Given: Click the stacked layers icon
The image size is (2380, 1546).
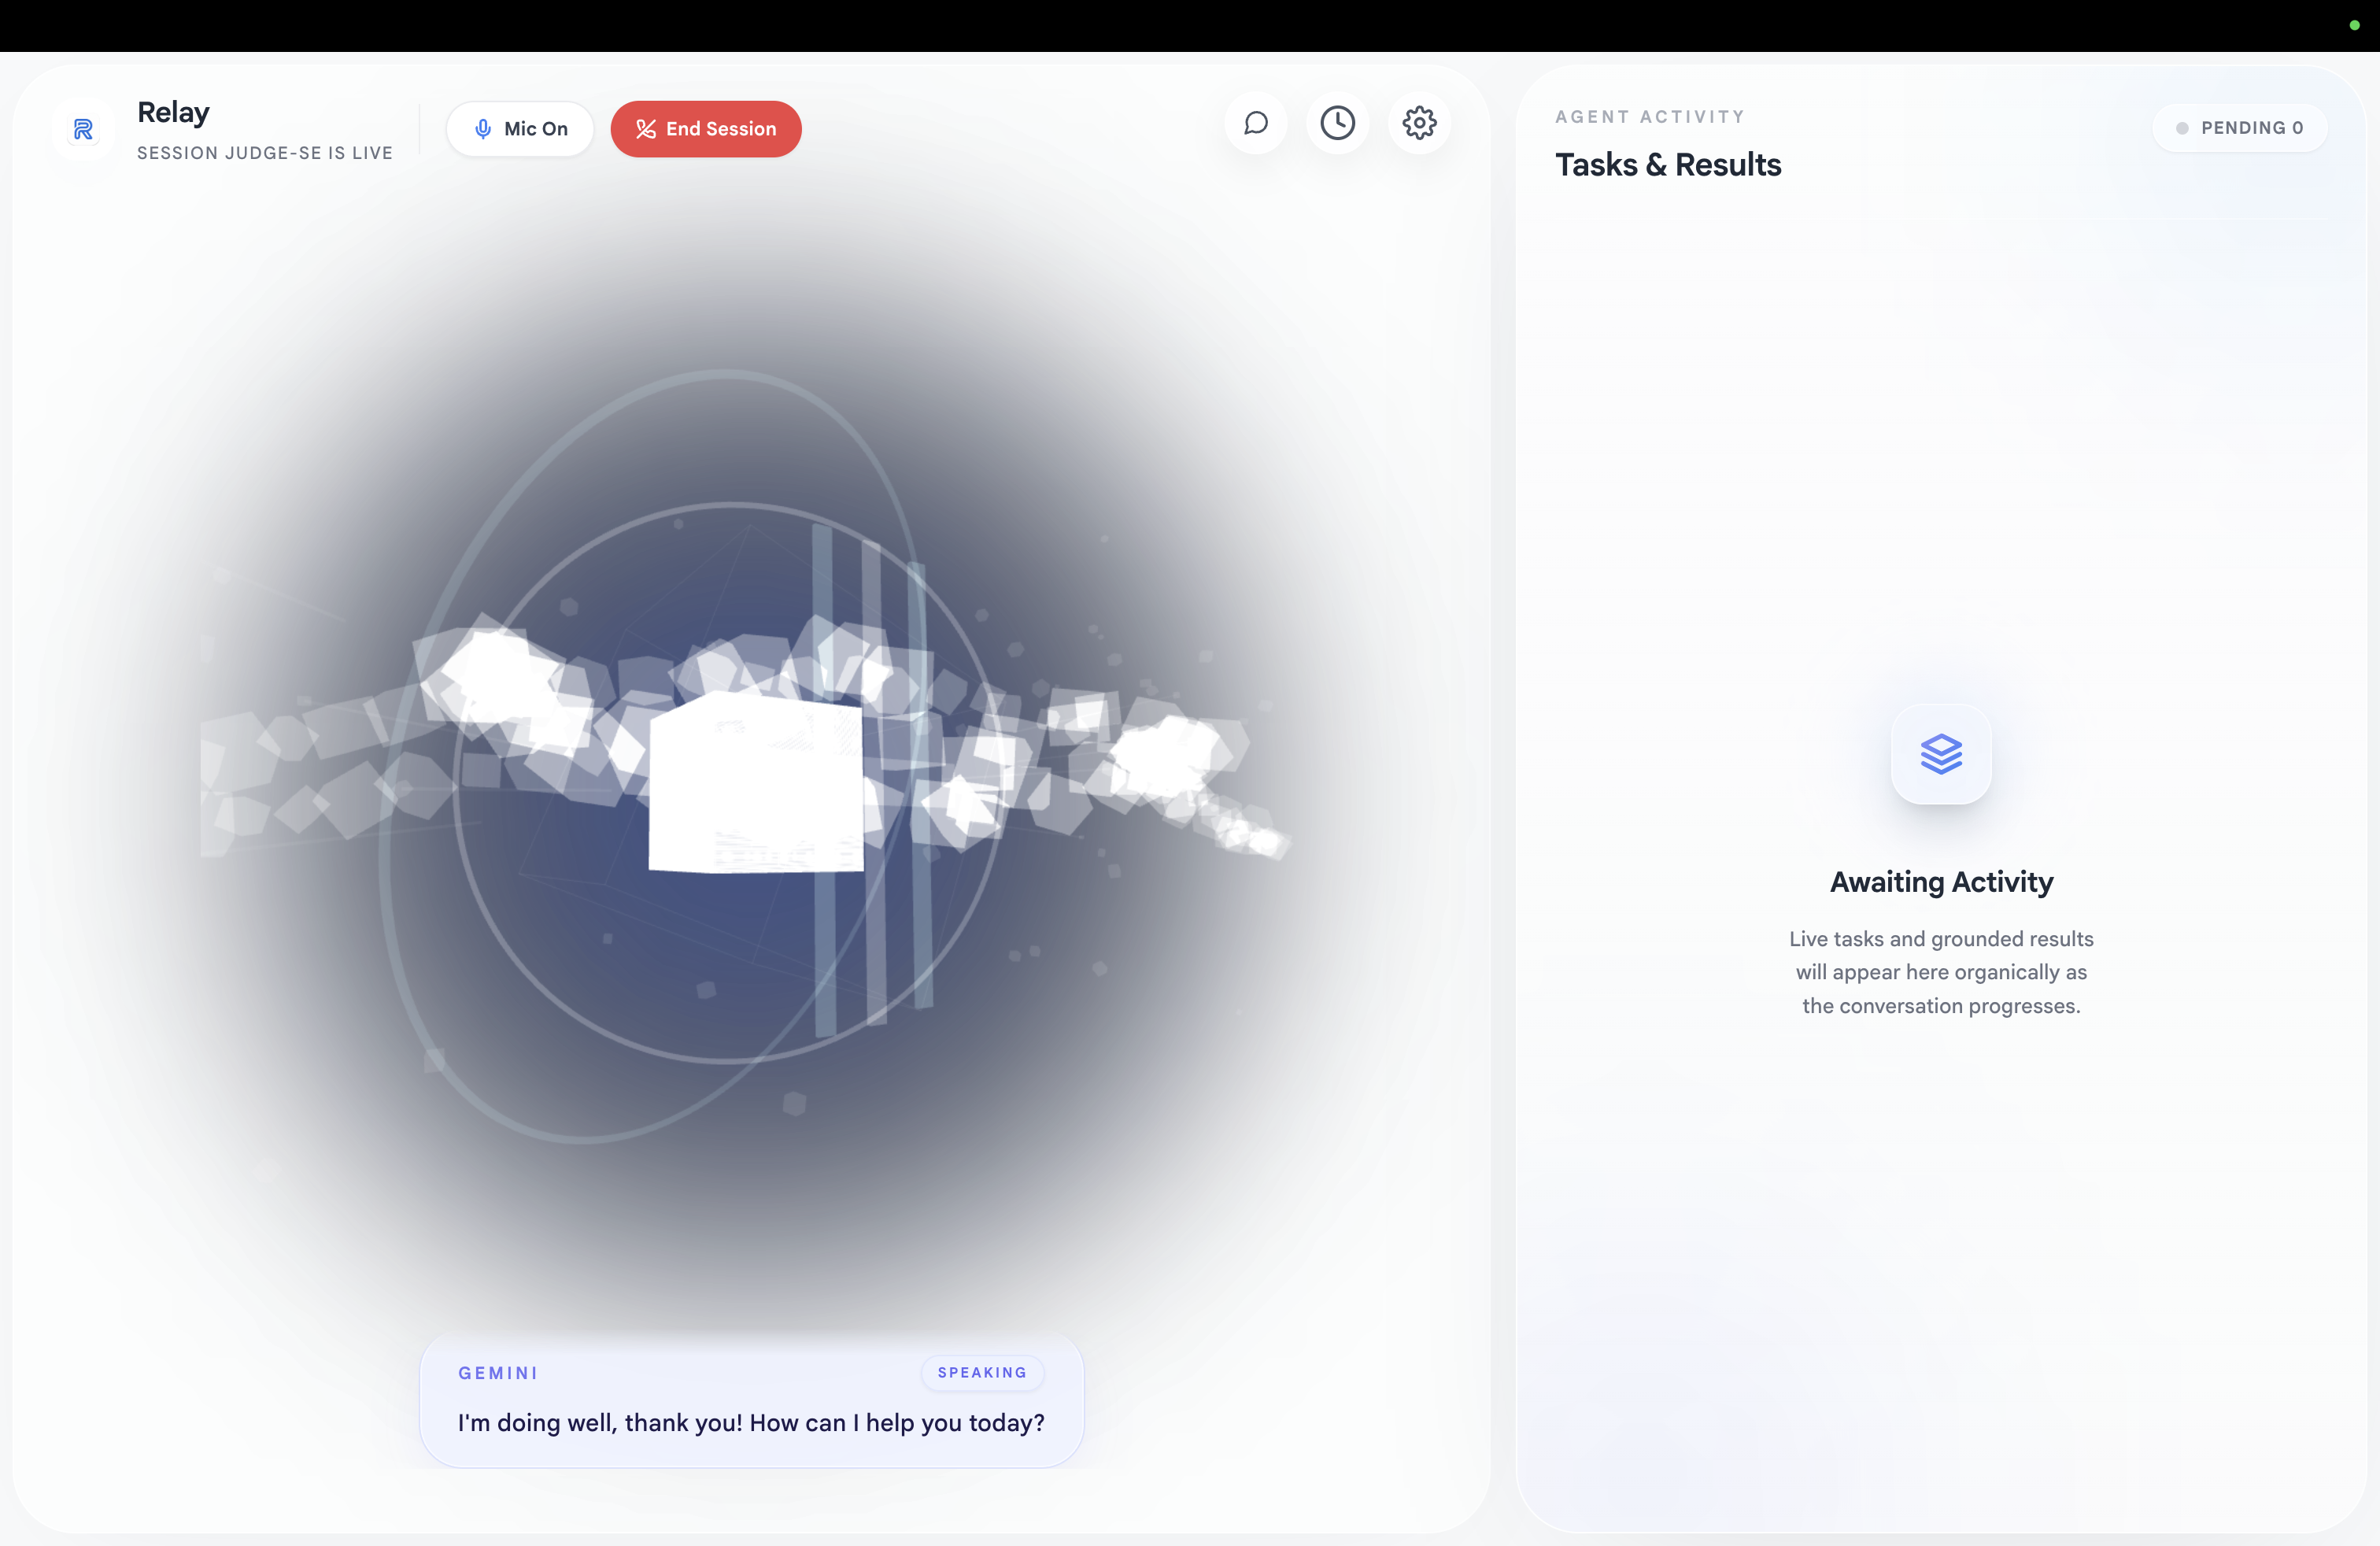Looking at the screenshot, I should coord(1940,754).
